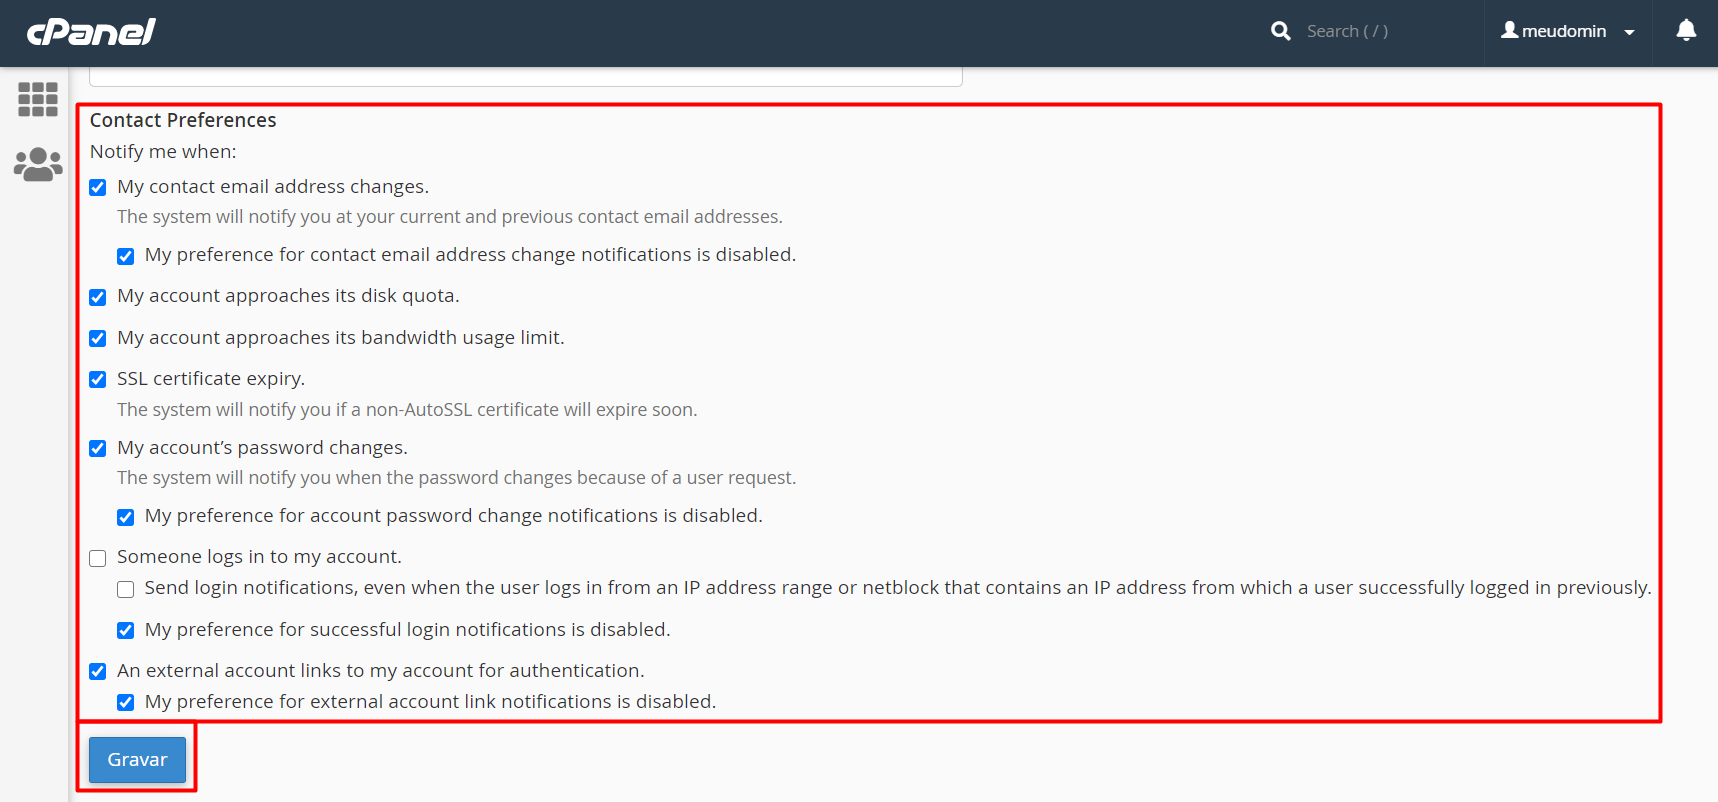1718x802 pixels.
Task: Uncheck bandwidth usage limit notification
Action: [98, 339]
